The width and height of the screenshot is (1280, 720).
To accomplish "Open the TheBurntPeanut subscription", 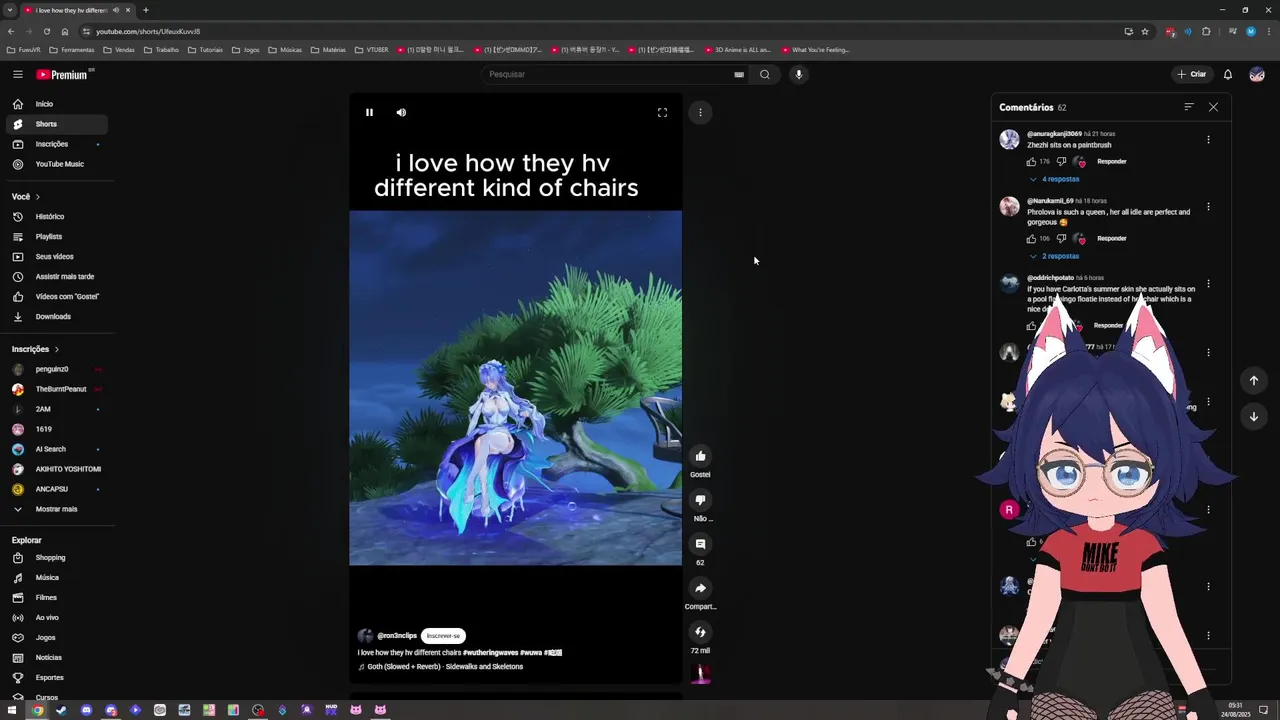I will (x=56, y=389).
